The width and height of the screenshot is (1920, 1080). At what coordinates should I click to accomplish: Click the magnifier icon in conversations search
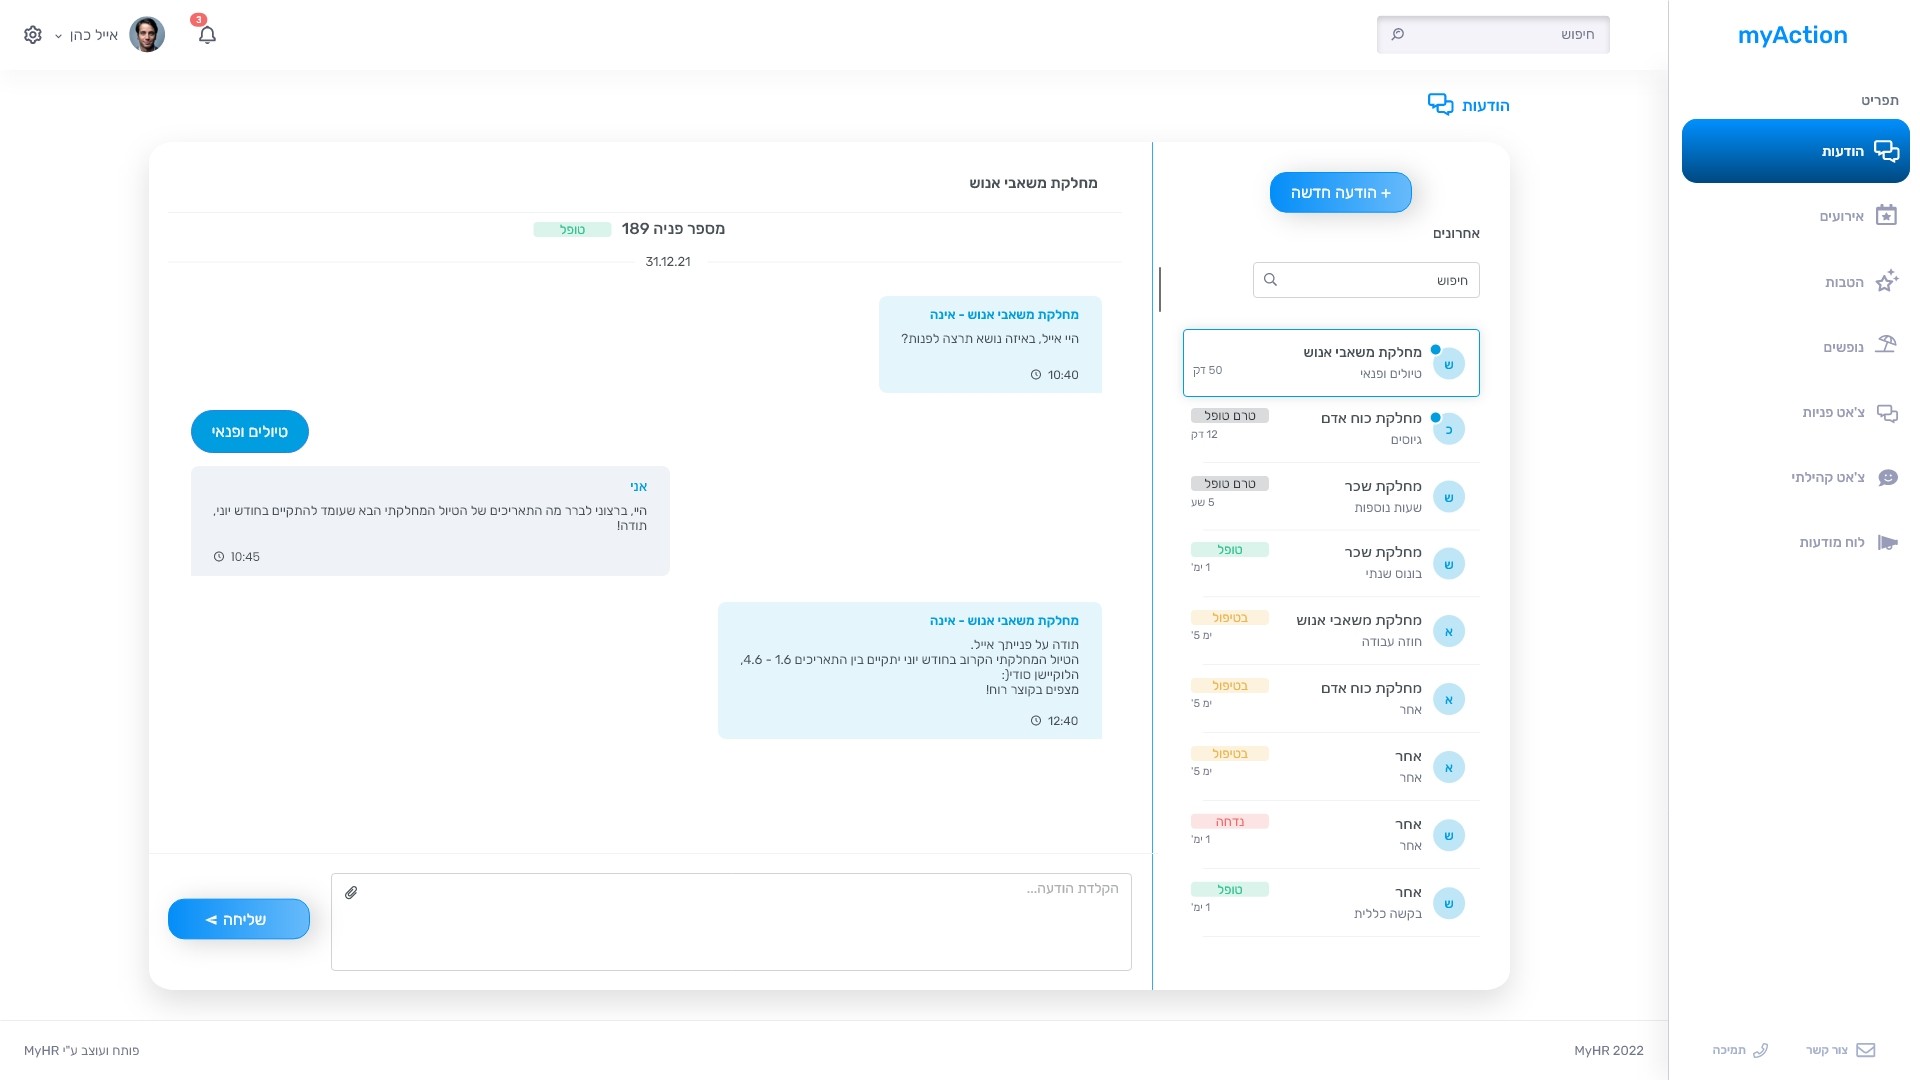click(1270, 280)
